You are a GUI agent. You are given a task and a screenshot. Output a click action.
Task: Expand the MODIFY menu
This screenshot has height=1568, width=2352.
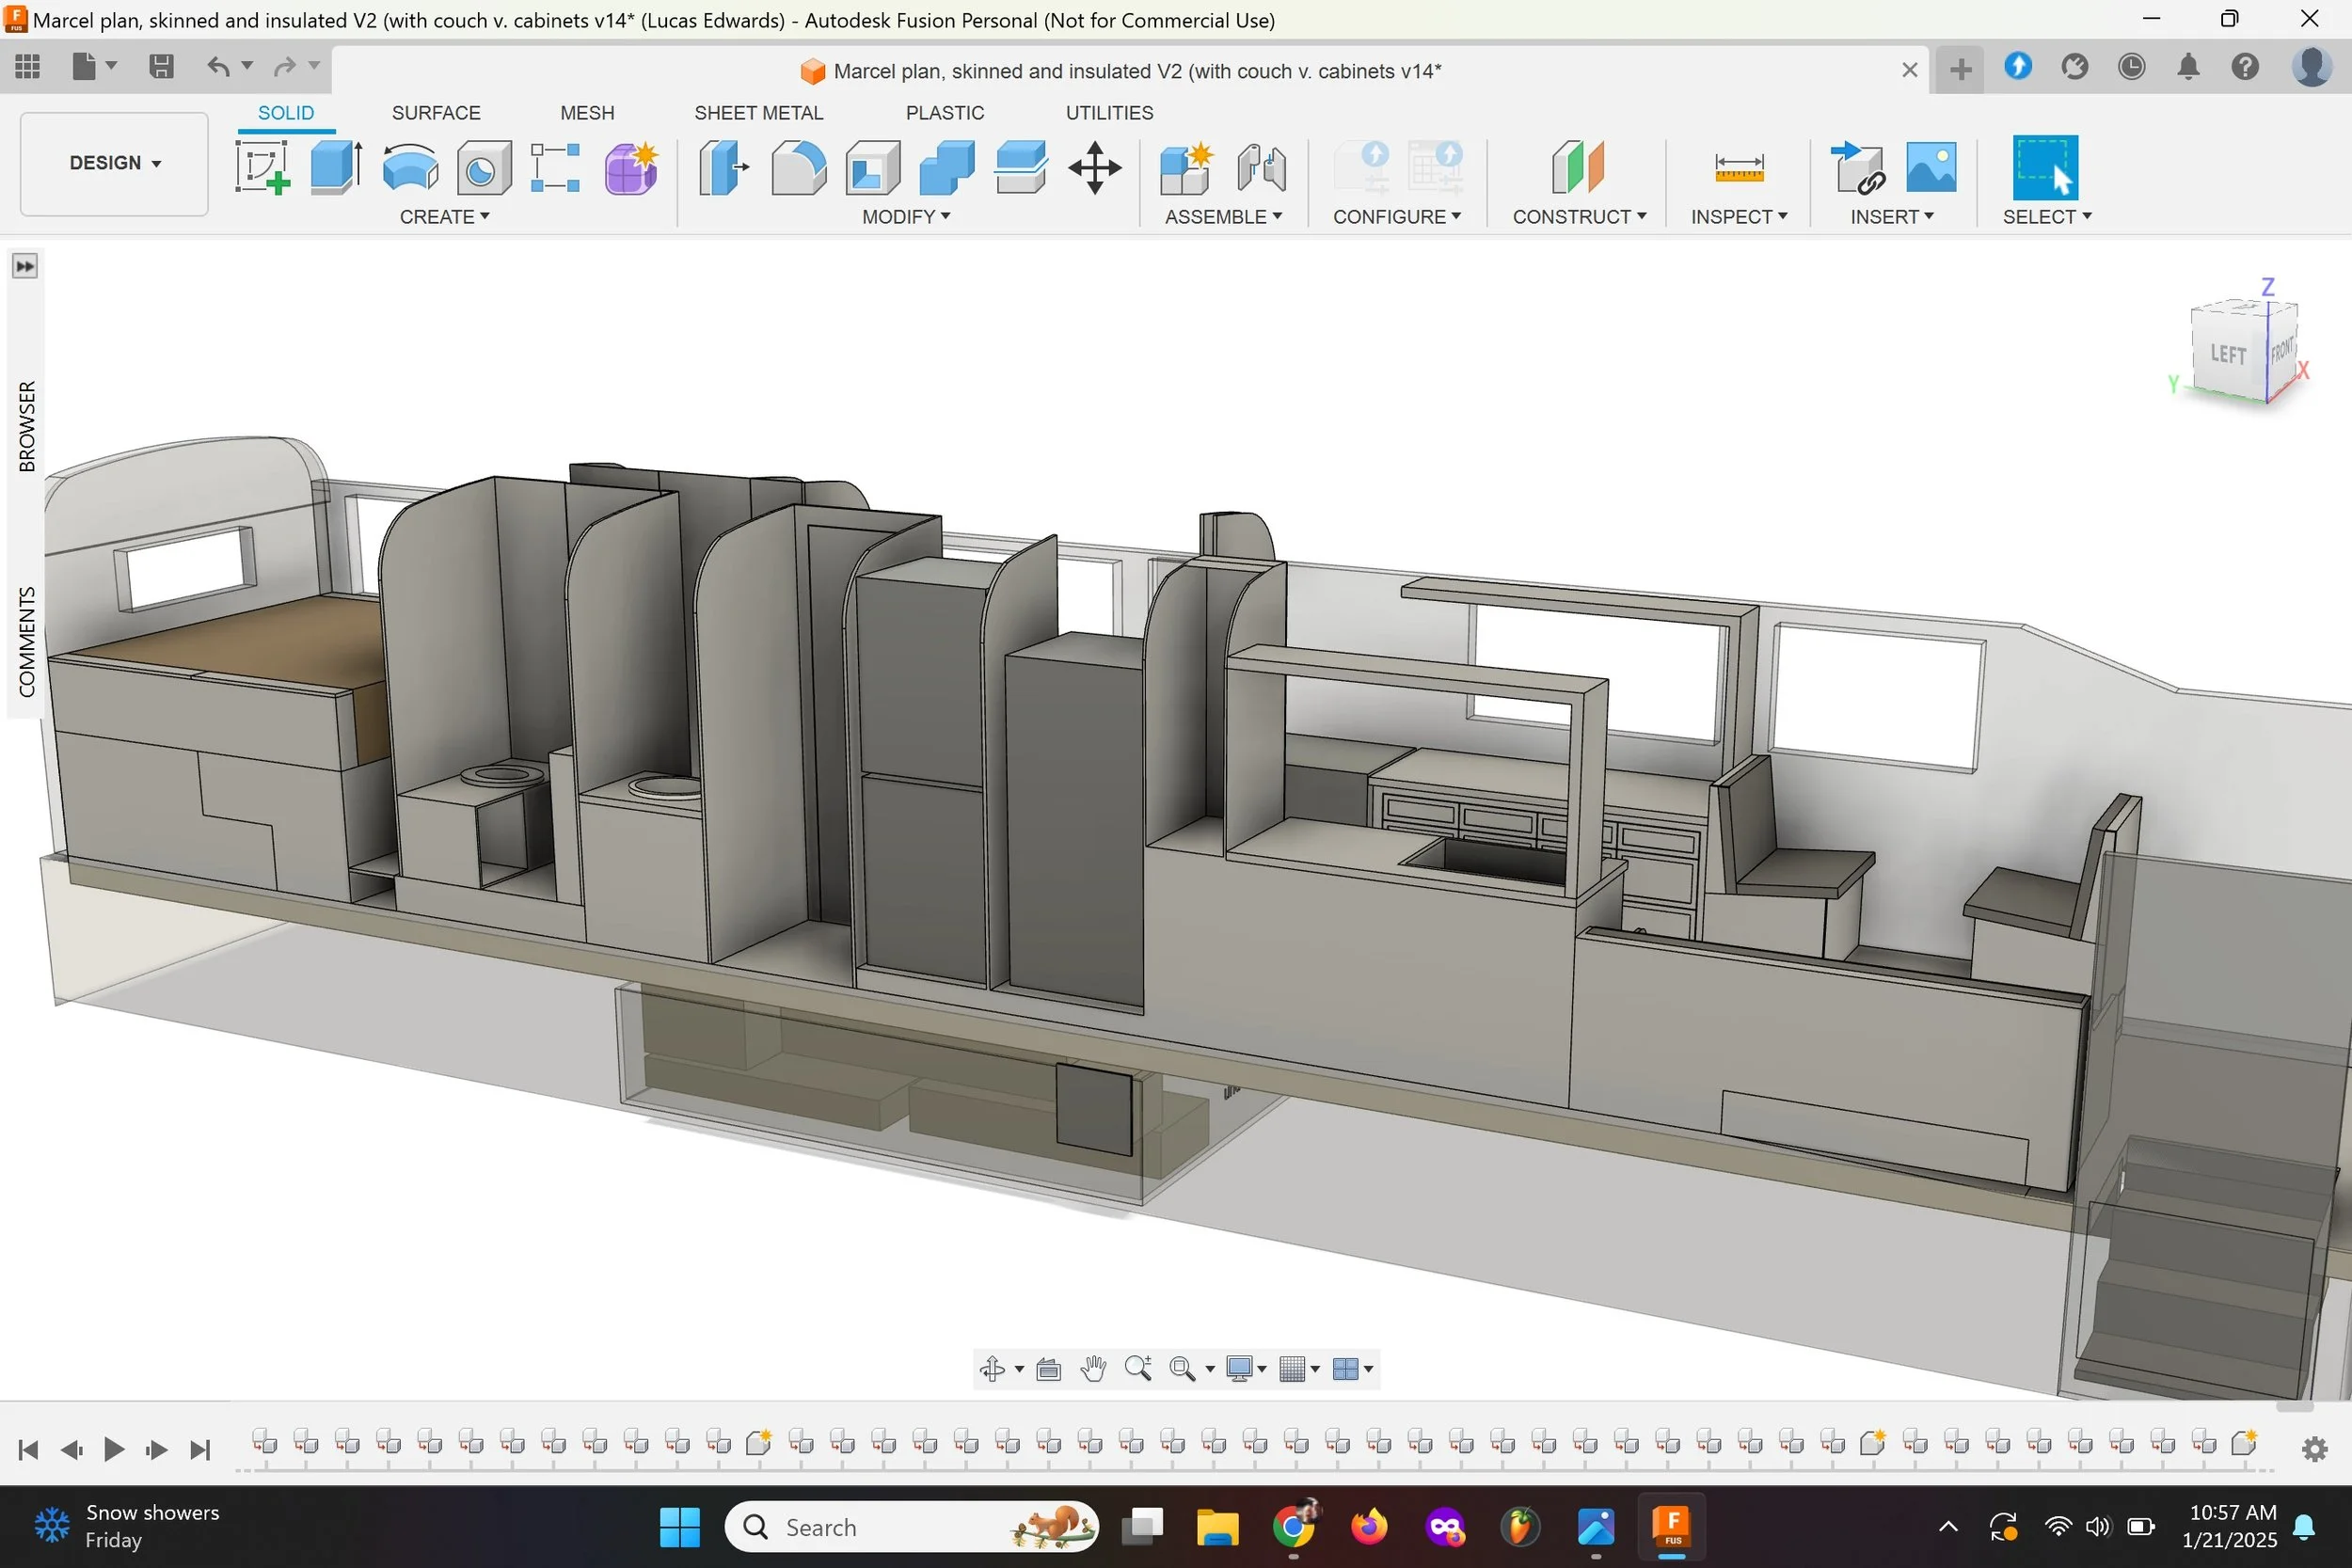click(906, 216)
